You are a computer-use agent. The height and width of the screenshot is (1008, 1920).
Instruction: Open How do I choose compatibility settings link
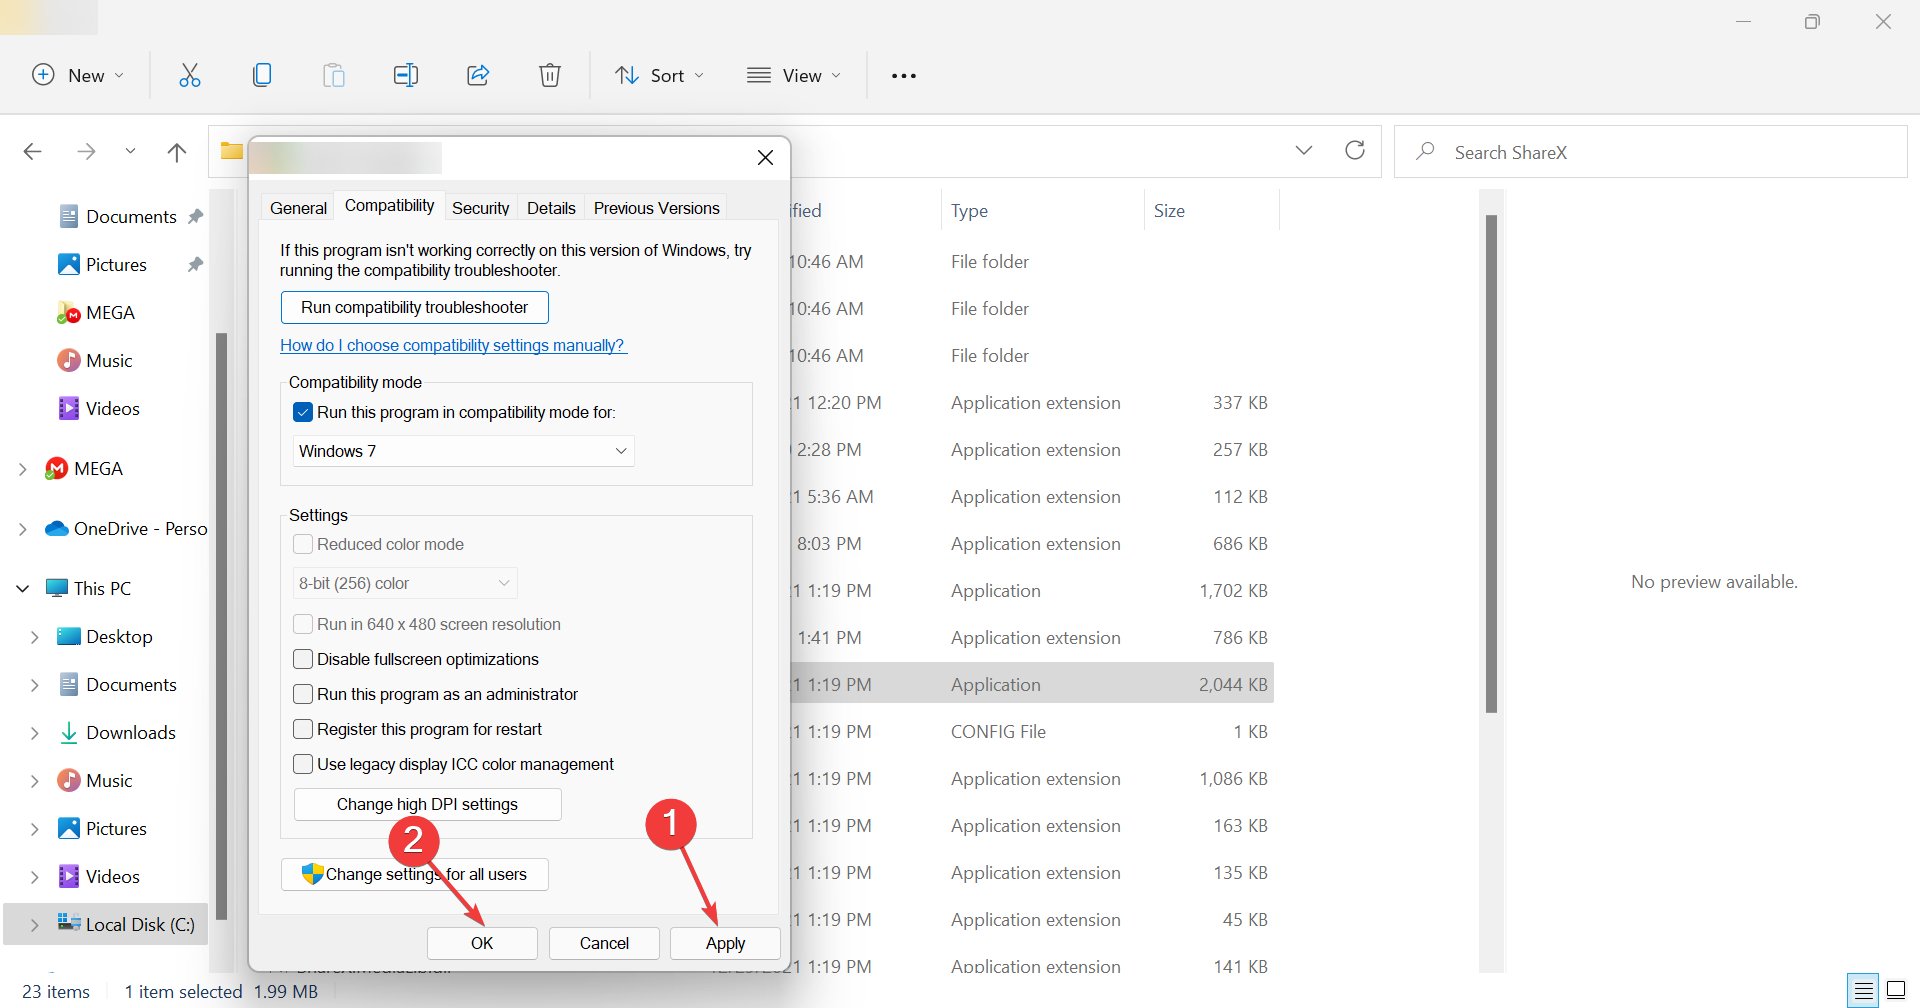point(453,345)
